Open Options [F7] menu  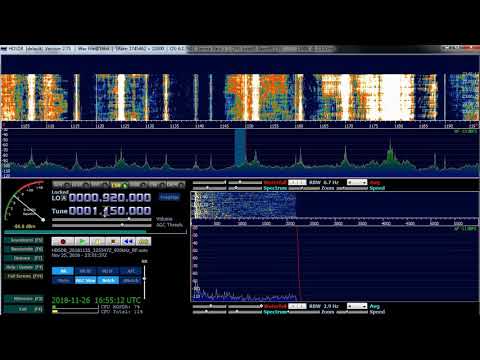(x=24, y=258)
